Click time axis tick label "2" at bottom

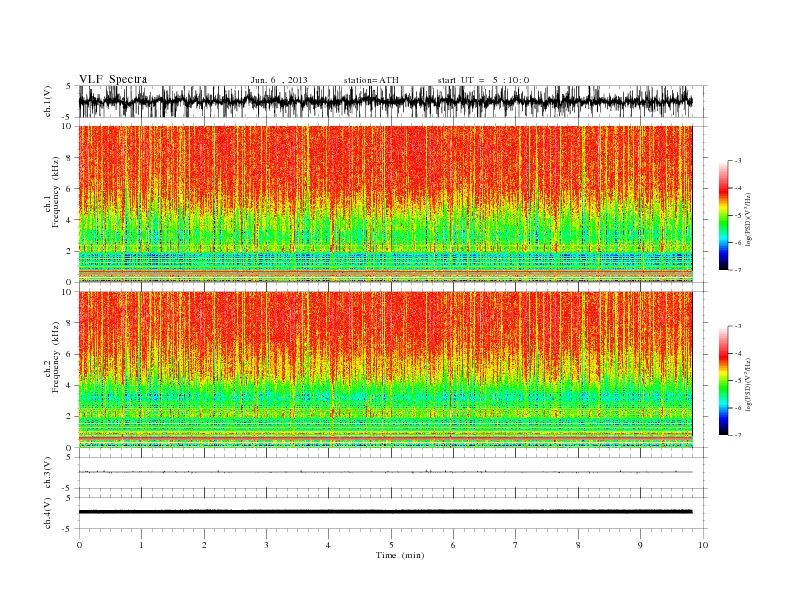click(204, 545)
